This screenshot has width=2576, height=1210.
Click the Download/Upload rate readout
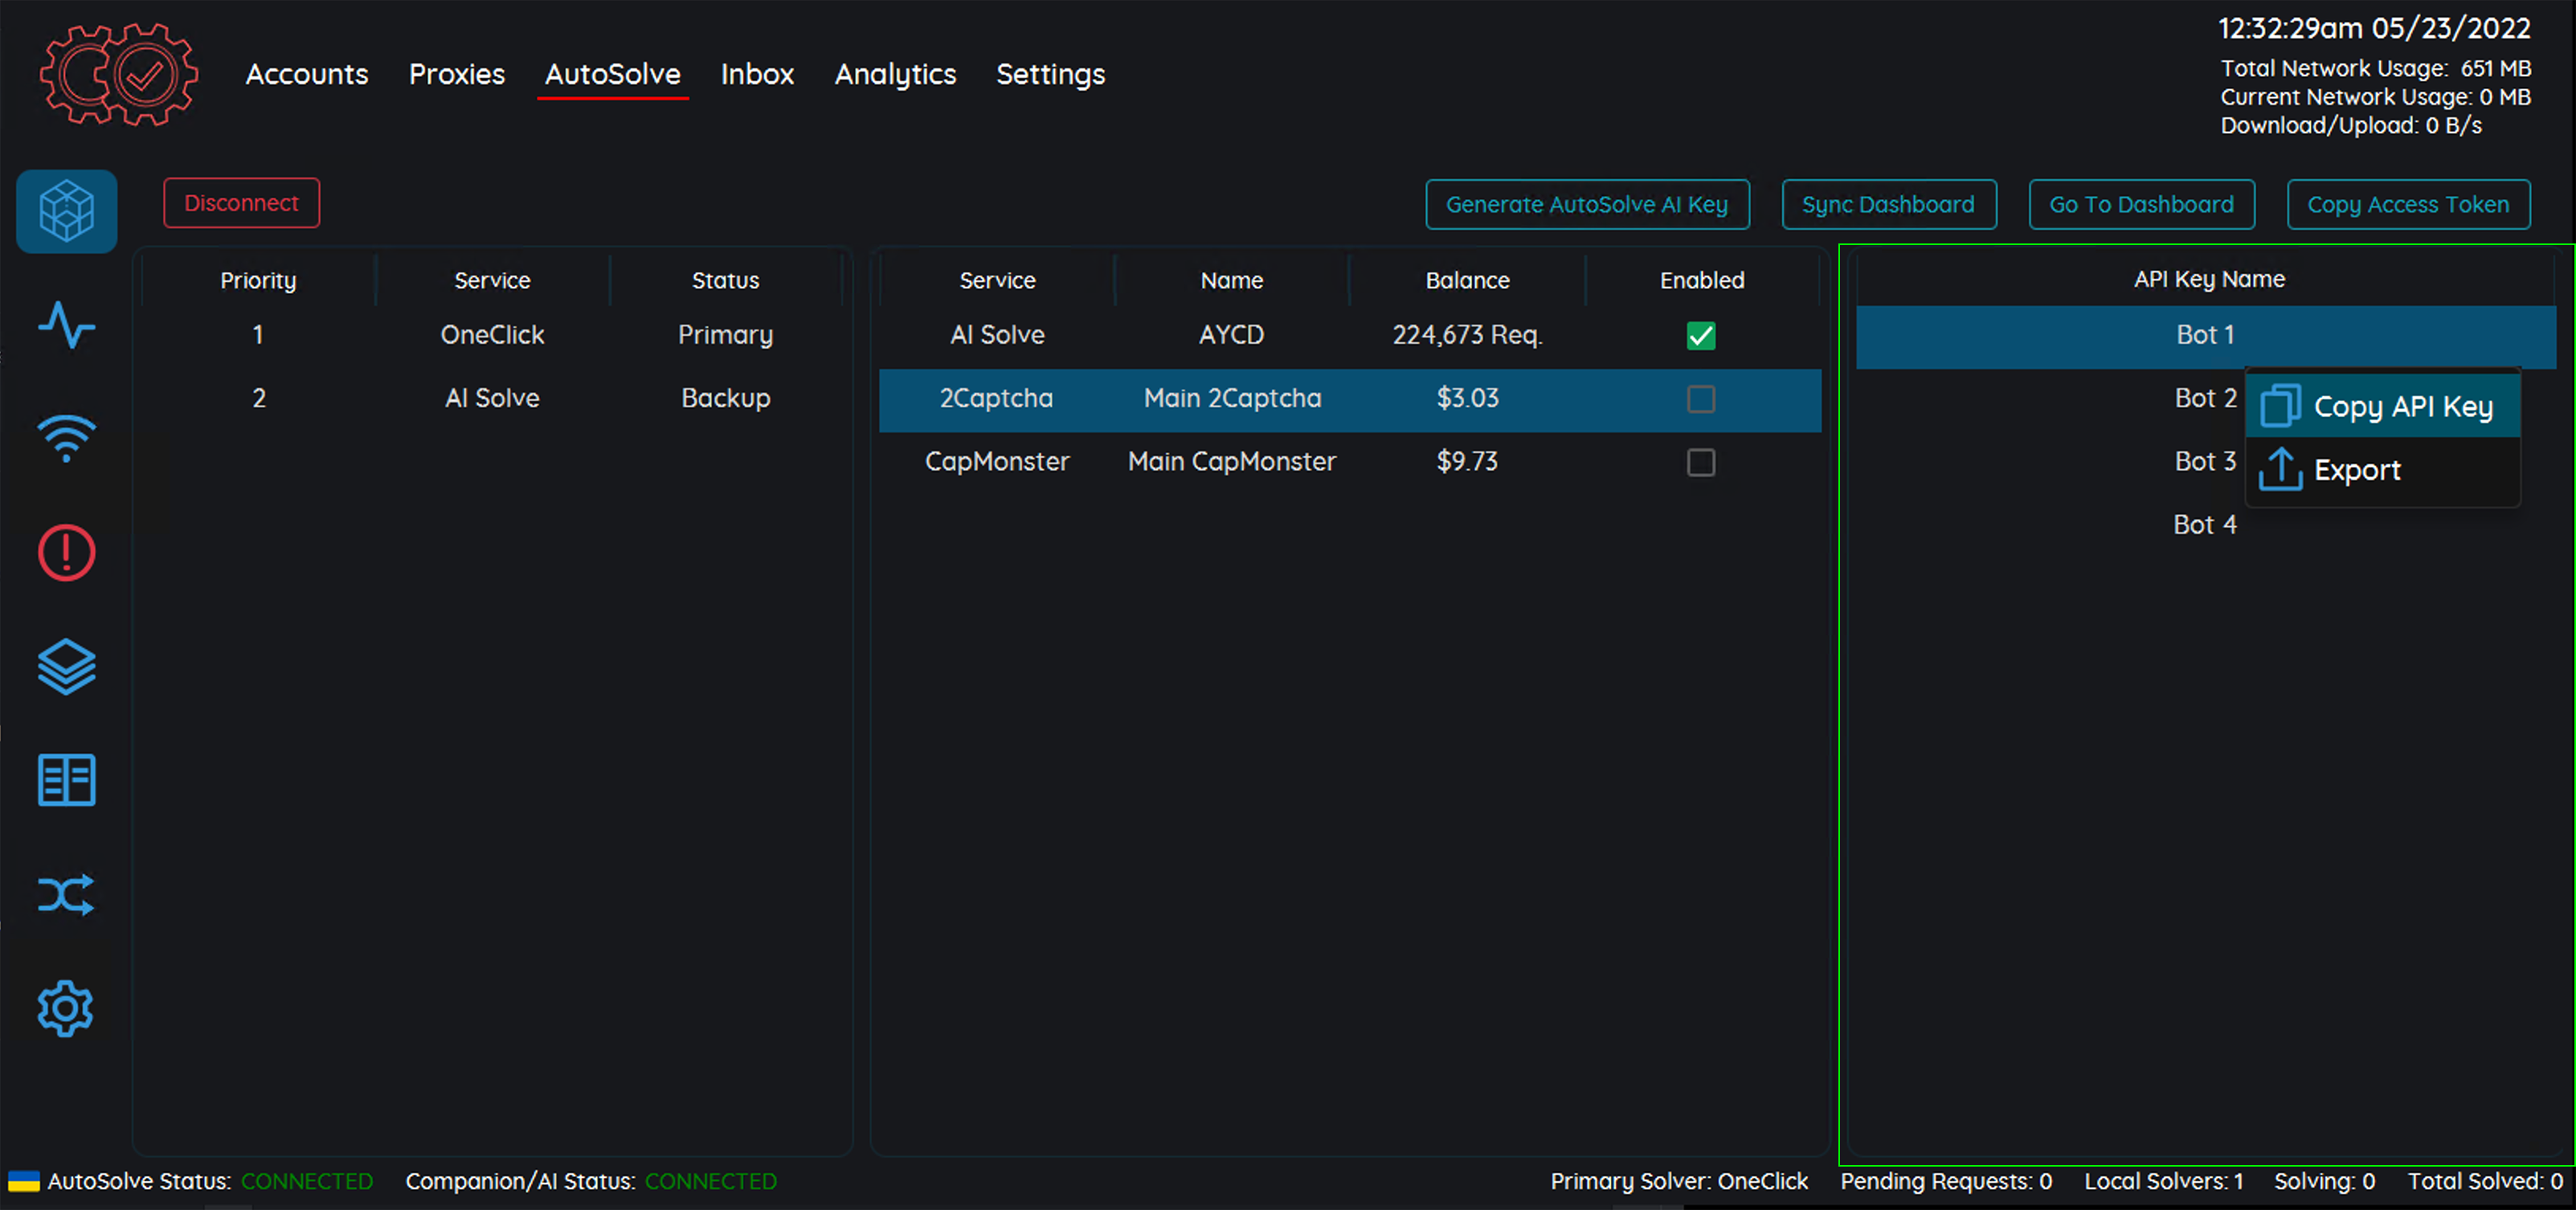(x=2351, y=125)
